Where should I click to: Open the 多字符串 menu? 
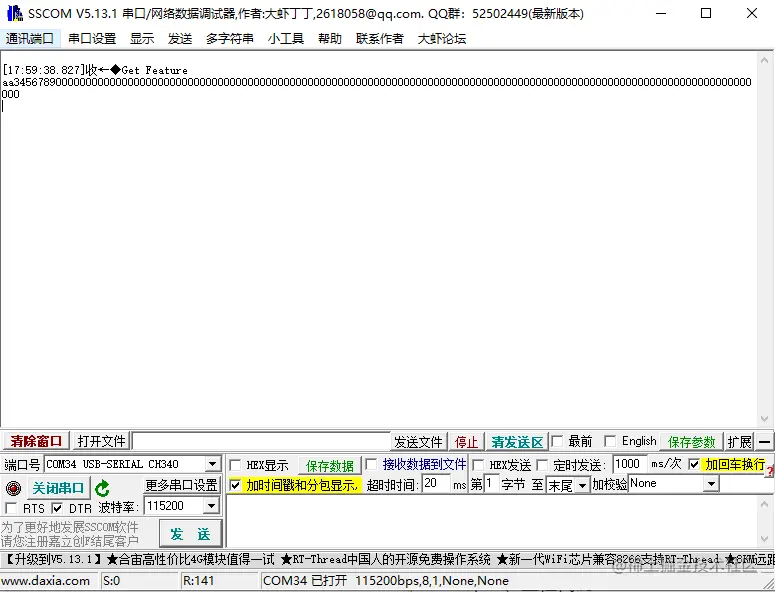point(230,38)
